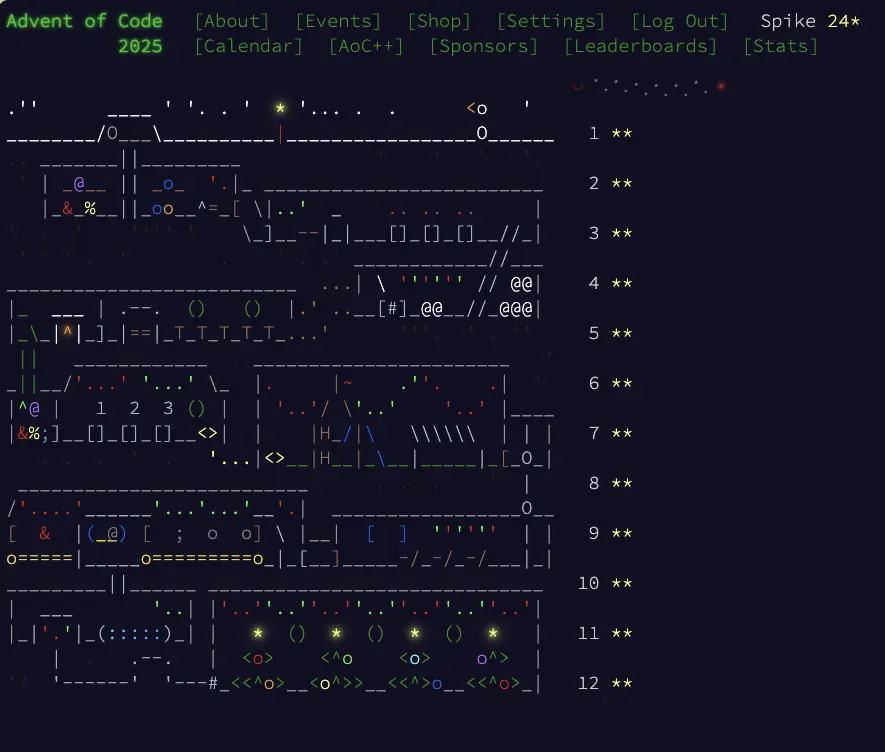This screenshot has height=752, width=885.
Task: View the Sponsors page
Action: [x=484, y=46]
